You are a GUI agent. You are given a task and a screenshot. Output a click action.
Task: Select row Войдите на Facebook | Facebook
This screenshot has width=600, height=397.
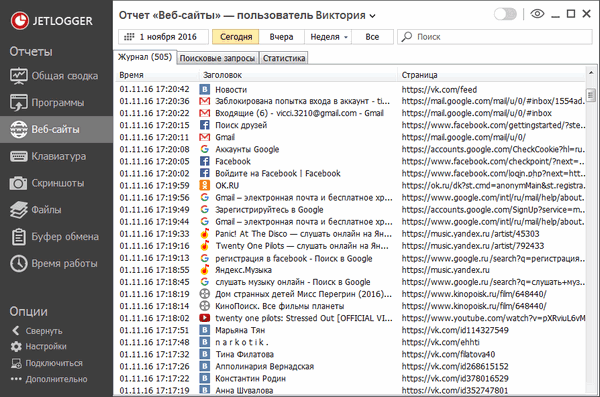(x=351, y=173)
